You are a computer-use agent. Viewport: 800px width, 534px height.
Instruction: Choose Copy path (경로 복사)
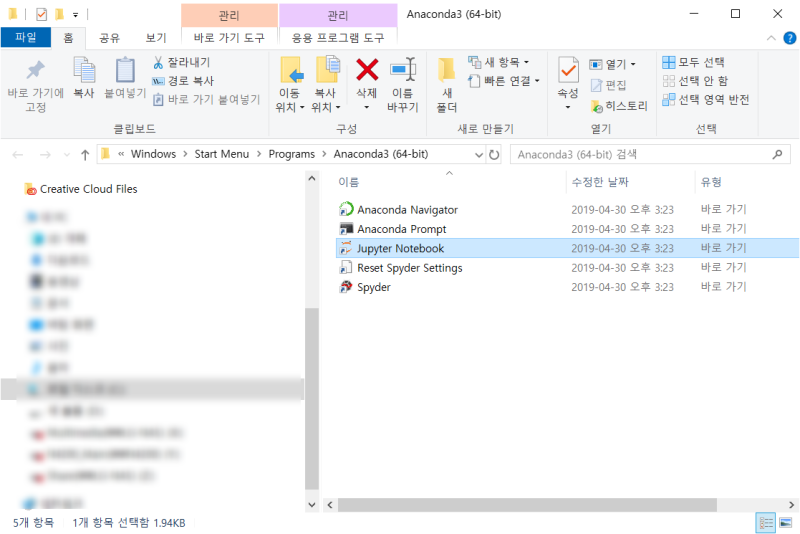tap(183, 81)
